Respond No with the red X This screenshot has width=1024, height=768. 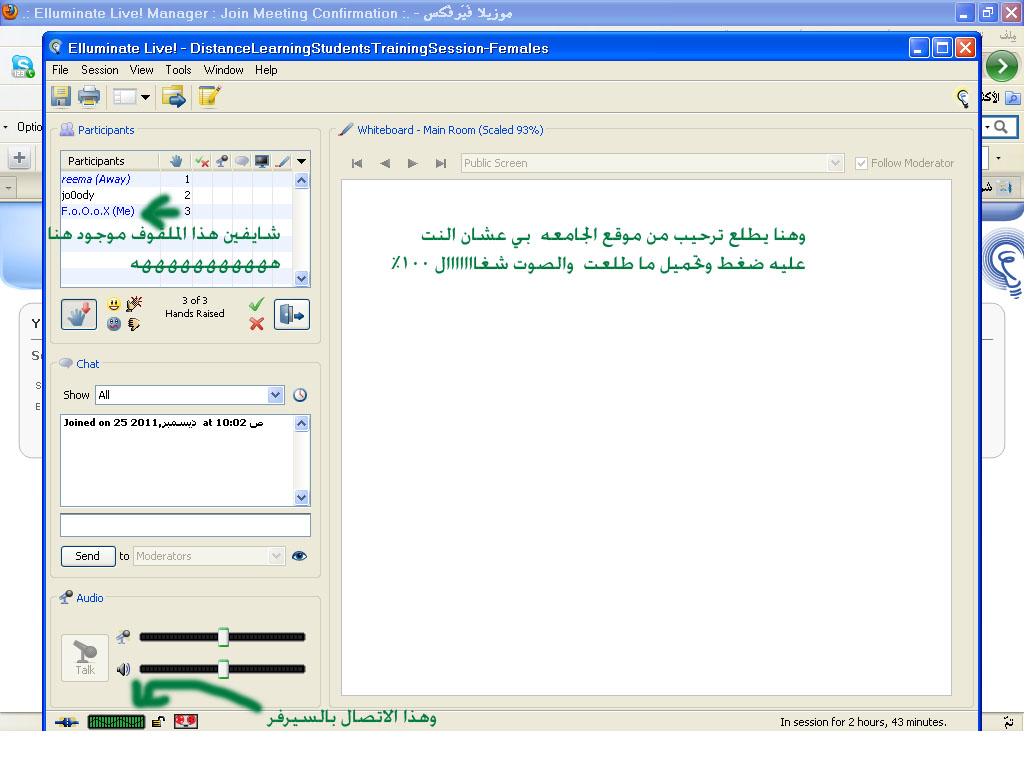256,324
